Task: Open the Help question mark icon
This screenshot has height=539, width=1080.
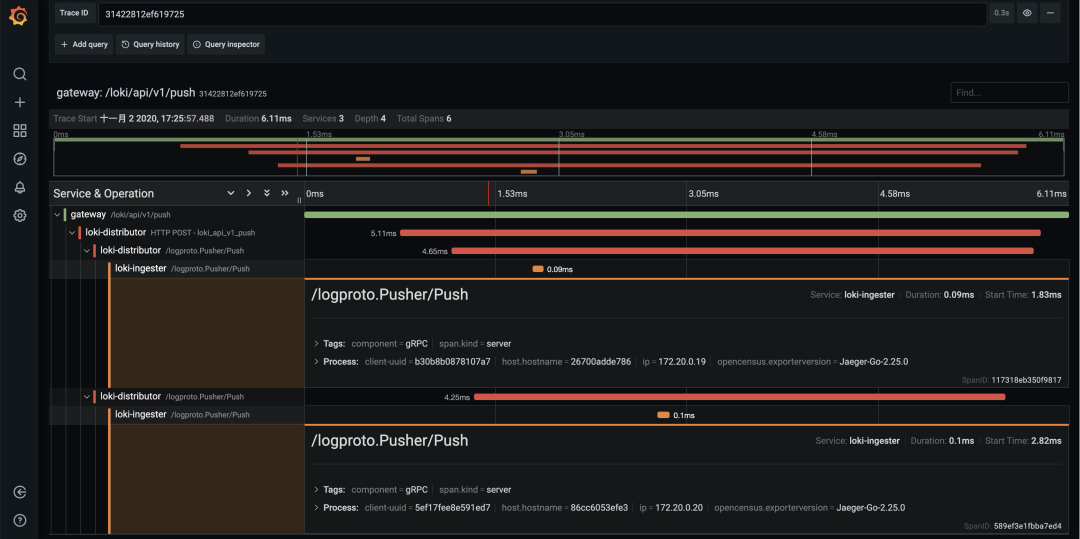Action: [20, 520]
